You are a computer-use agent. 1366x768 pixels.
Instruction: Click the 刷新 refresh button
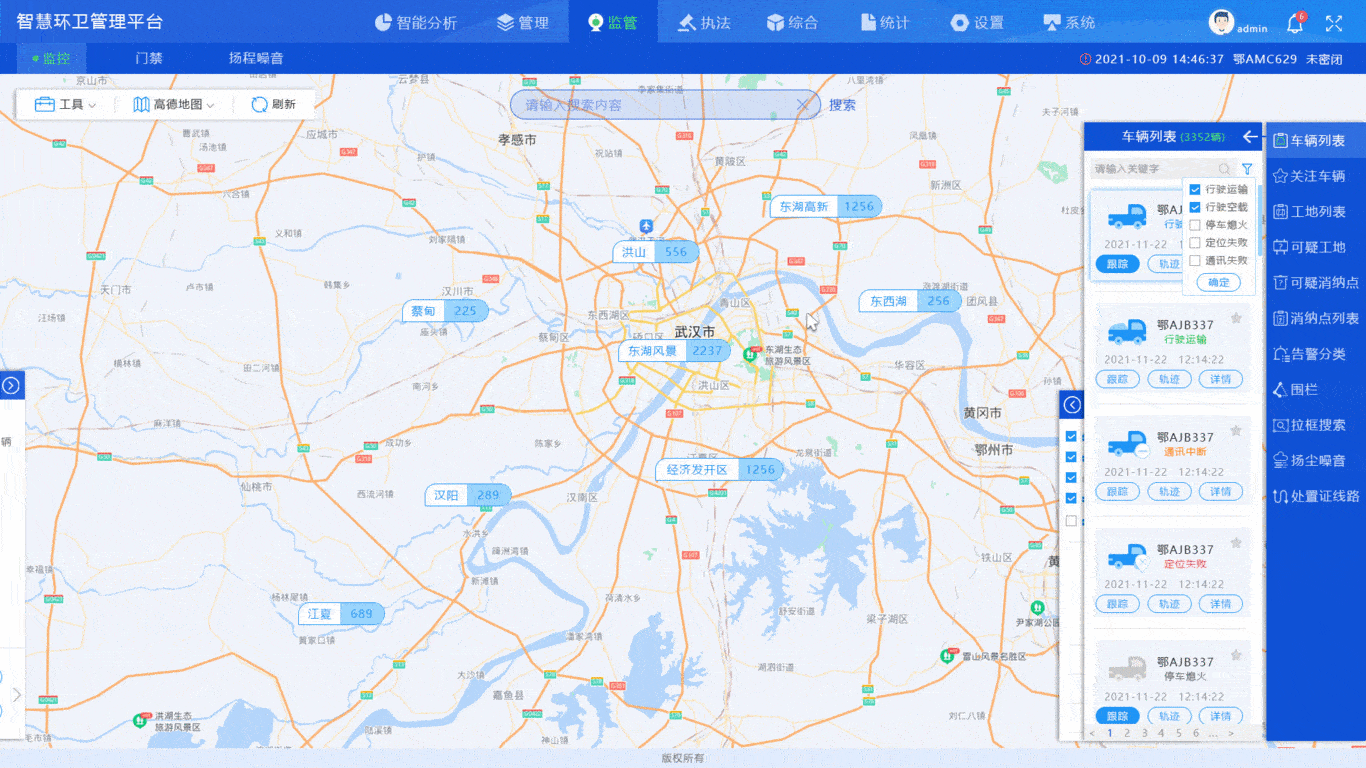pyautogui.click(x=273, y=104)
